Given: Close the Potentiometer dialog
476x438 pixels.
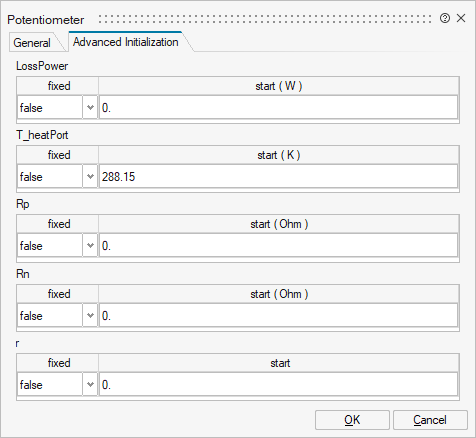Looking at the screenshot, I should tap(461, 18).
